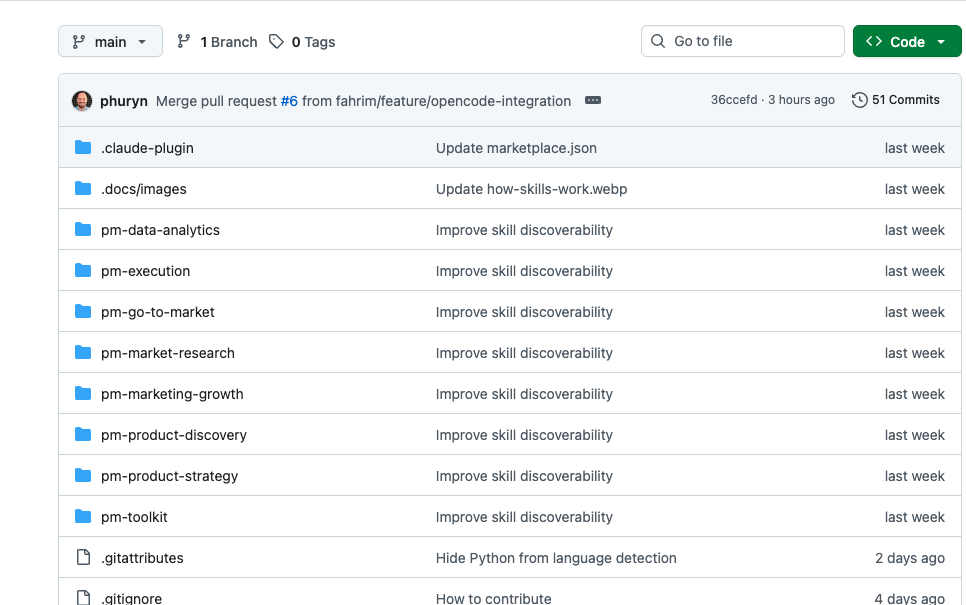966x605 pixels.
Task: Click the folder icon beside pm-product-discovery
Action: 83,434
